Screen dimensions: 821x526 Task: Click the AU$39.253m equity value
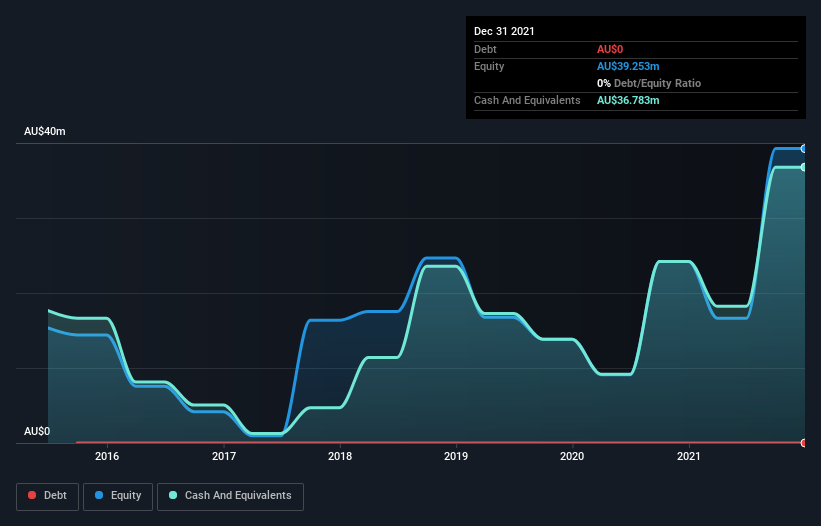(628, 66)
